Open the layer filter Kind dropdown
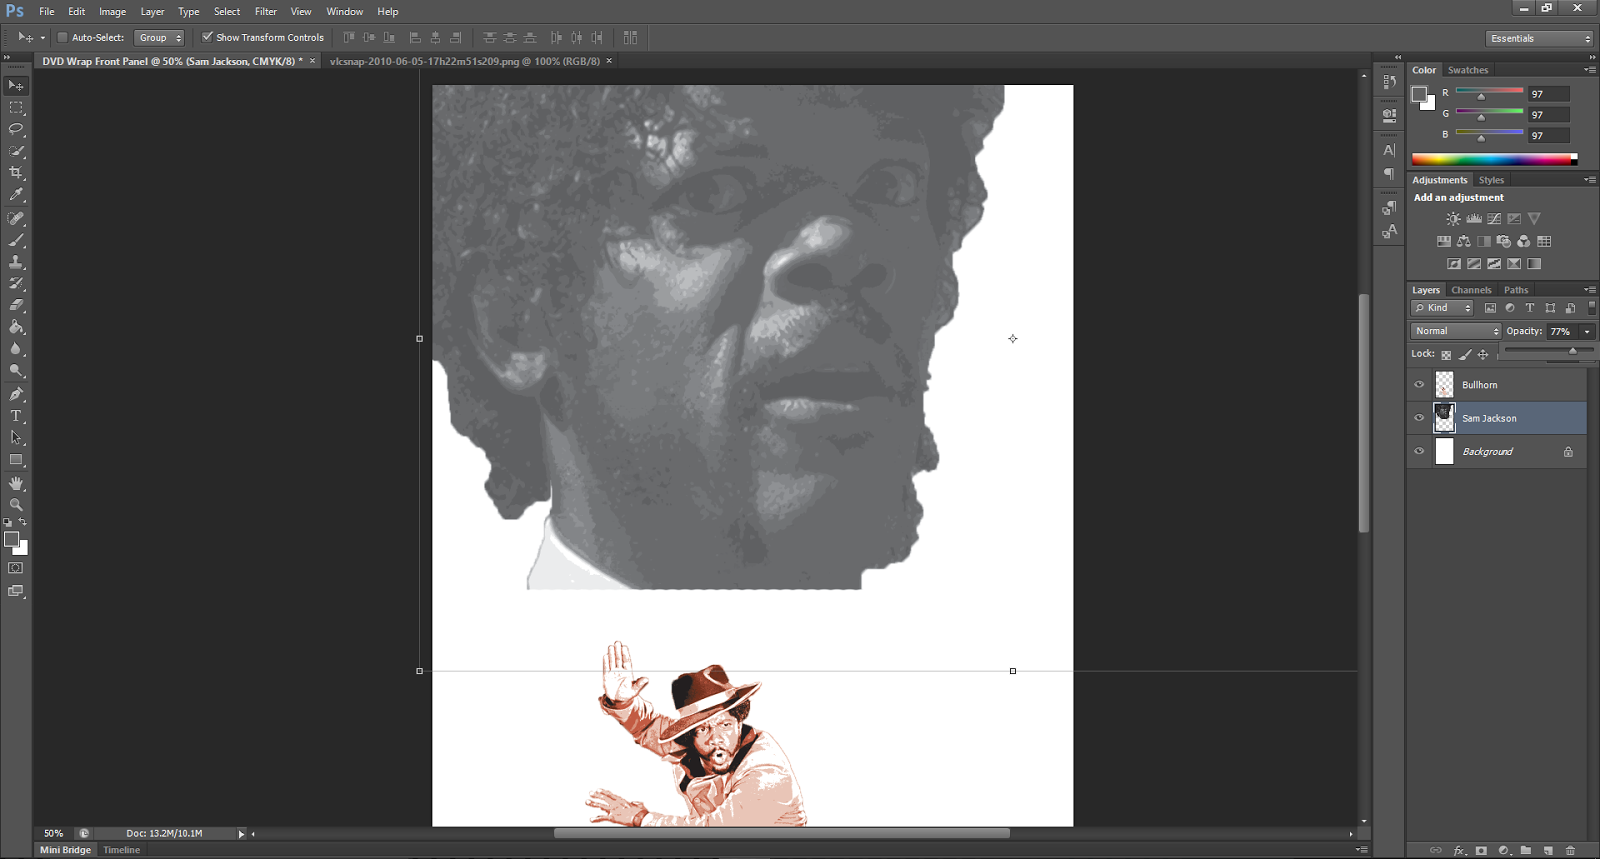 1442,308
